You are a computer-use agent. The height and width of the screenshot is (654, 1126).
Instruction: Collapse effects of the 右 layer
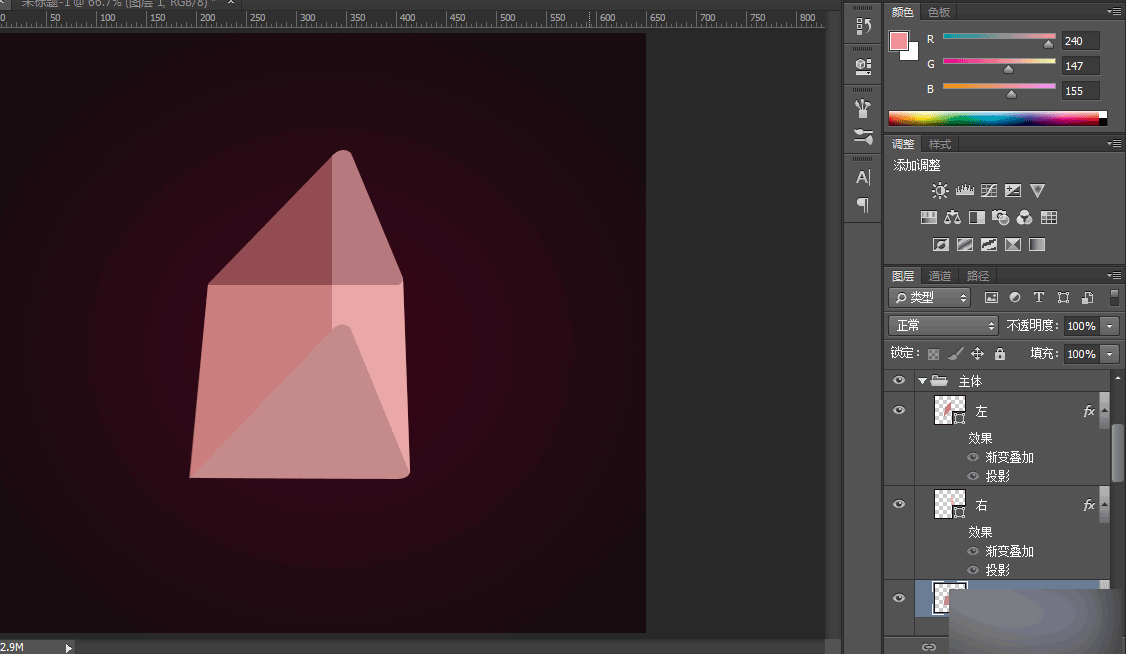point(1104,505)
